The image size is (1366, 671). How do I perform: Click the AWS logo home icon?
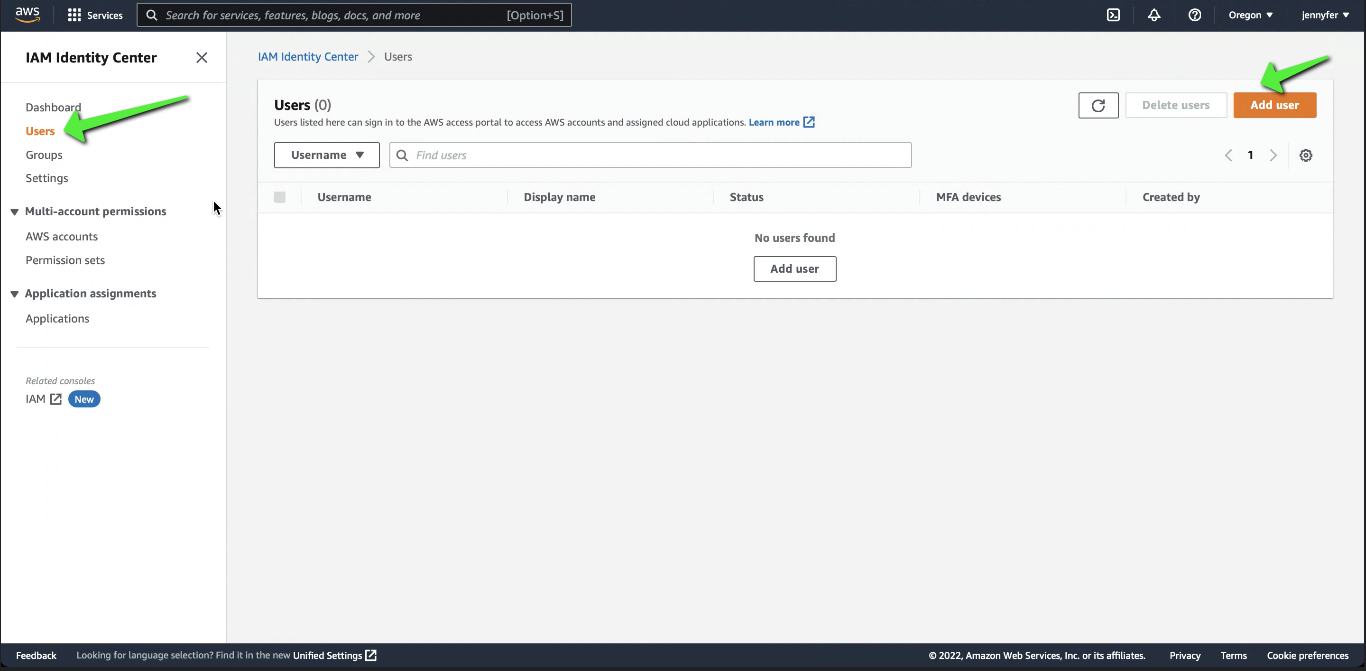27,15
